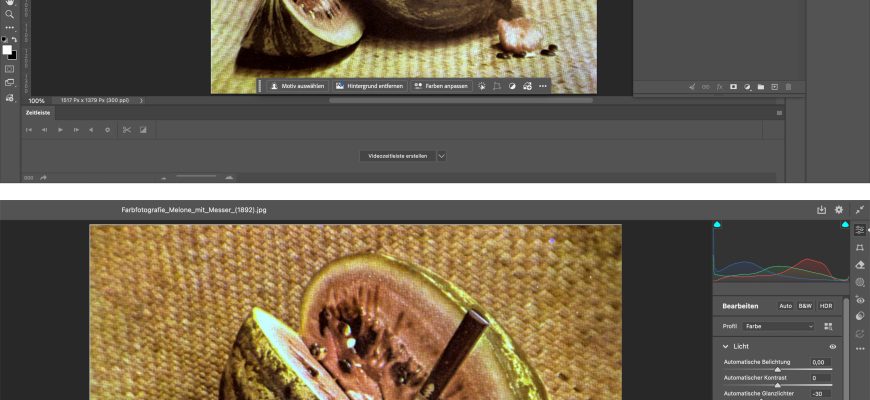
Task: Open timeline playback settings gear
Action: (108, 130)
